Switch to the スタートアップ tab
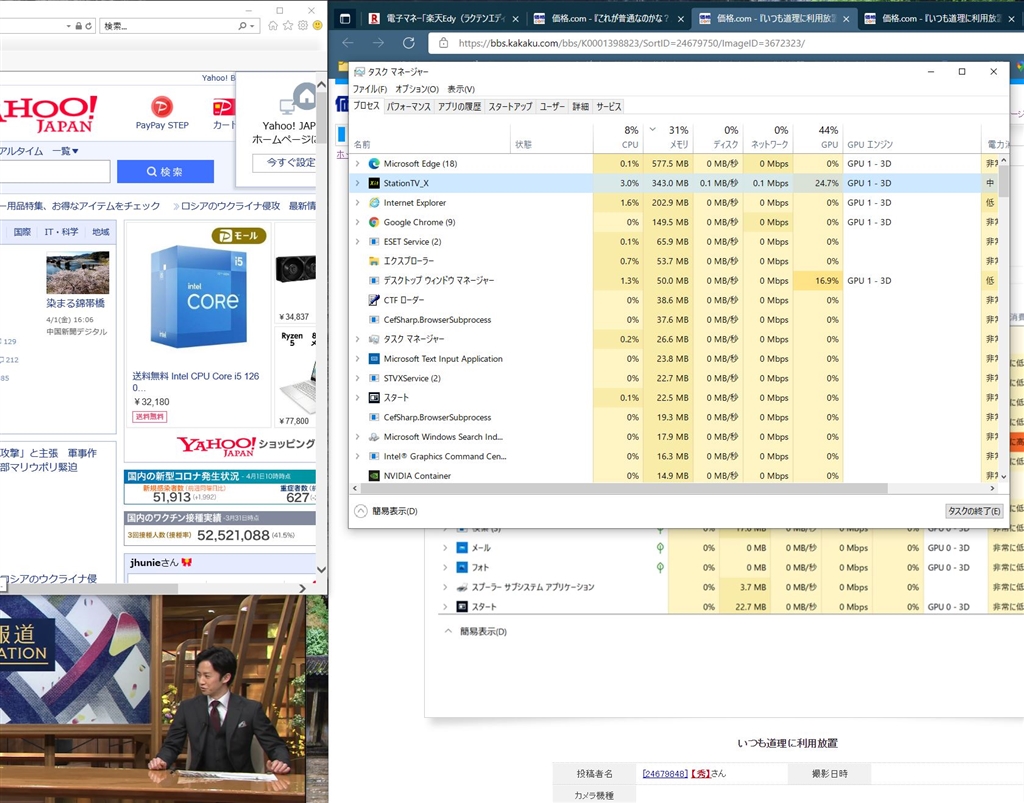 click(x=510, y=106)
